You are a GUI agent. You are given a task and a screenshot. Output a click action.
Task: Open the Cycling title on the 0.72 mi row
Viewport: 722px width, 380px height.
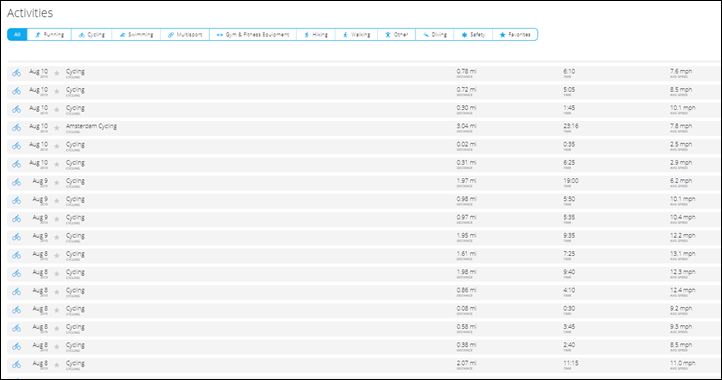tap(75, 90)
